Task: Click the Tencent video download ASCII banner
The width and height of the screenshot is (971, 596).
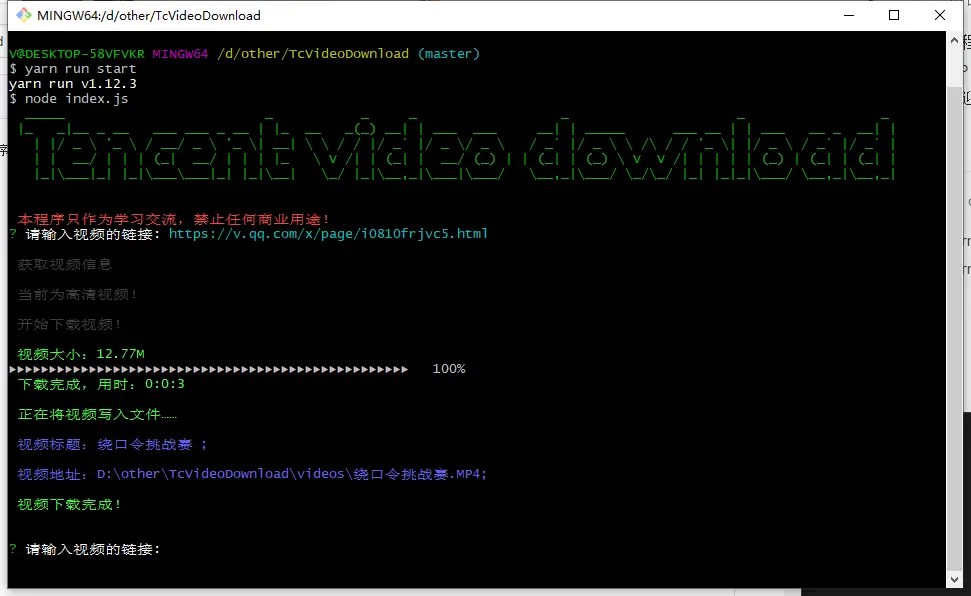Action: click(456, 147)
